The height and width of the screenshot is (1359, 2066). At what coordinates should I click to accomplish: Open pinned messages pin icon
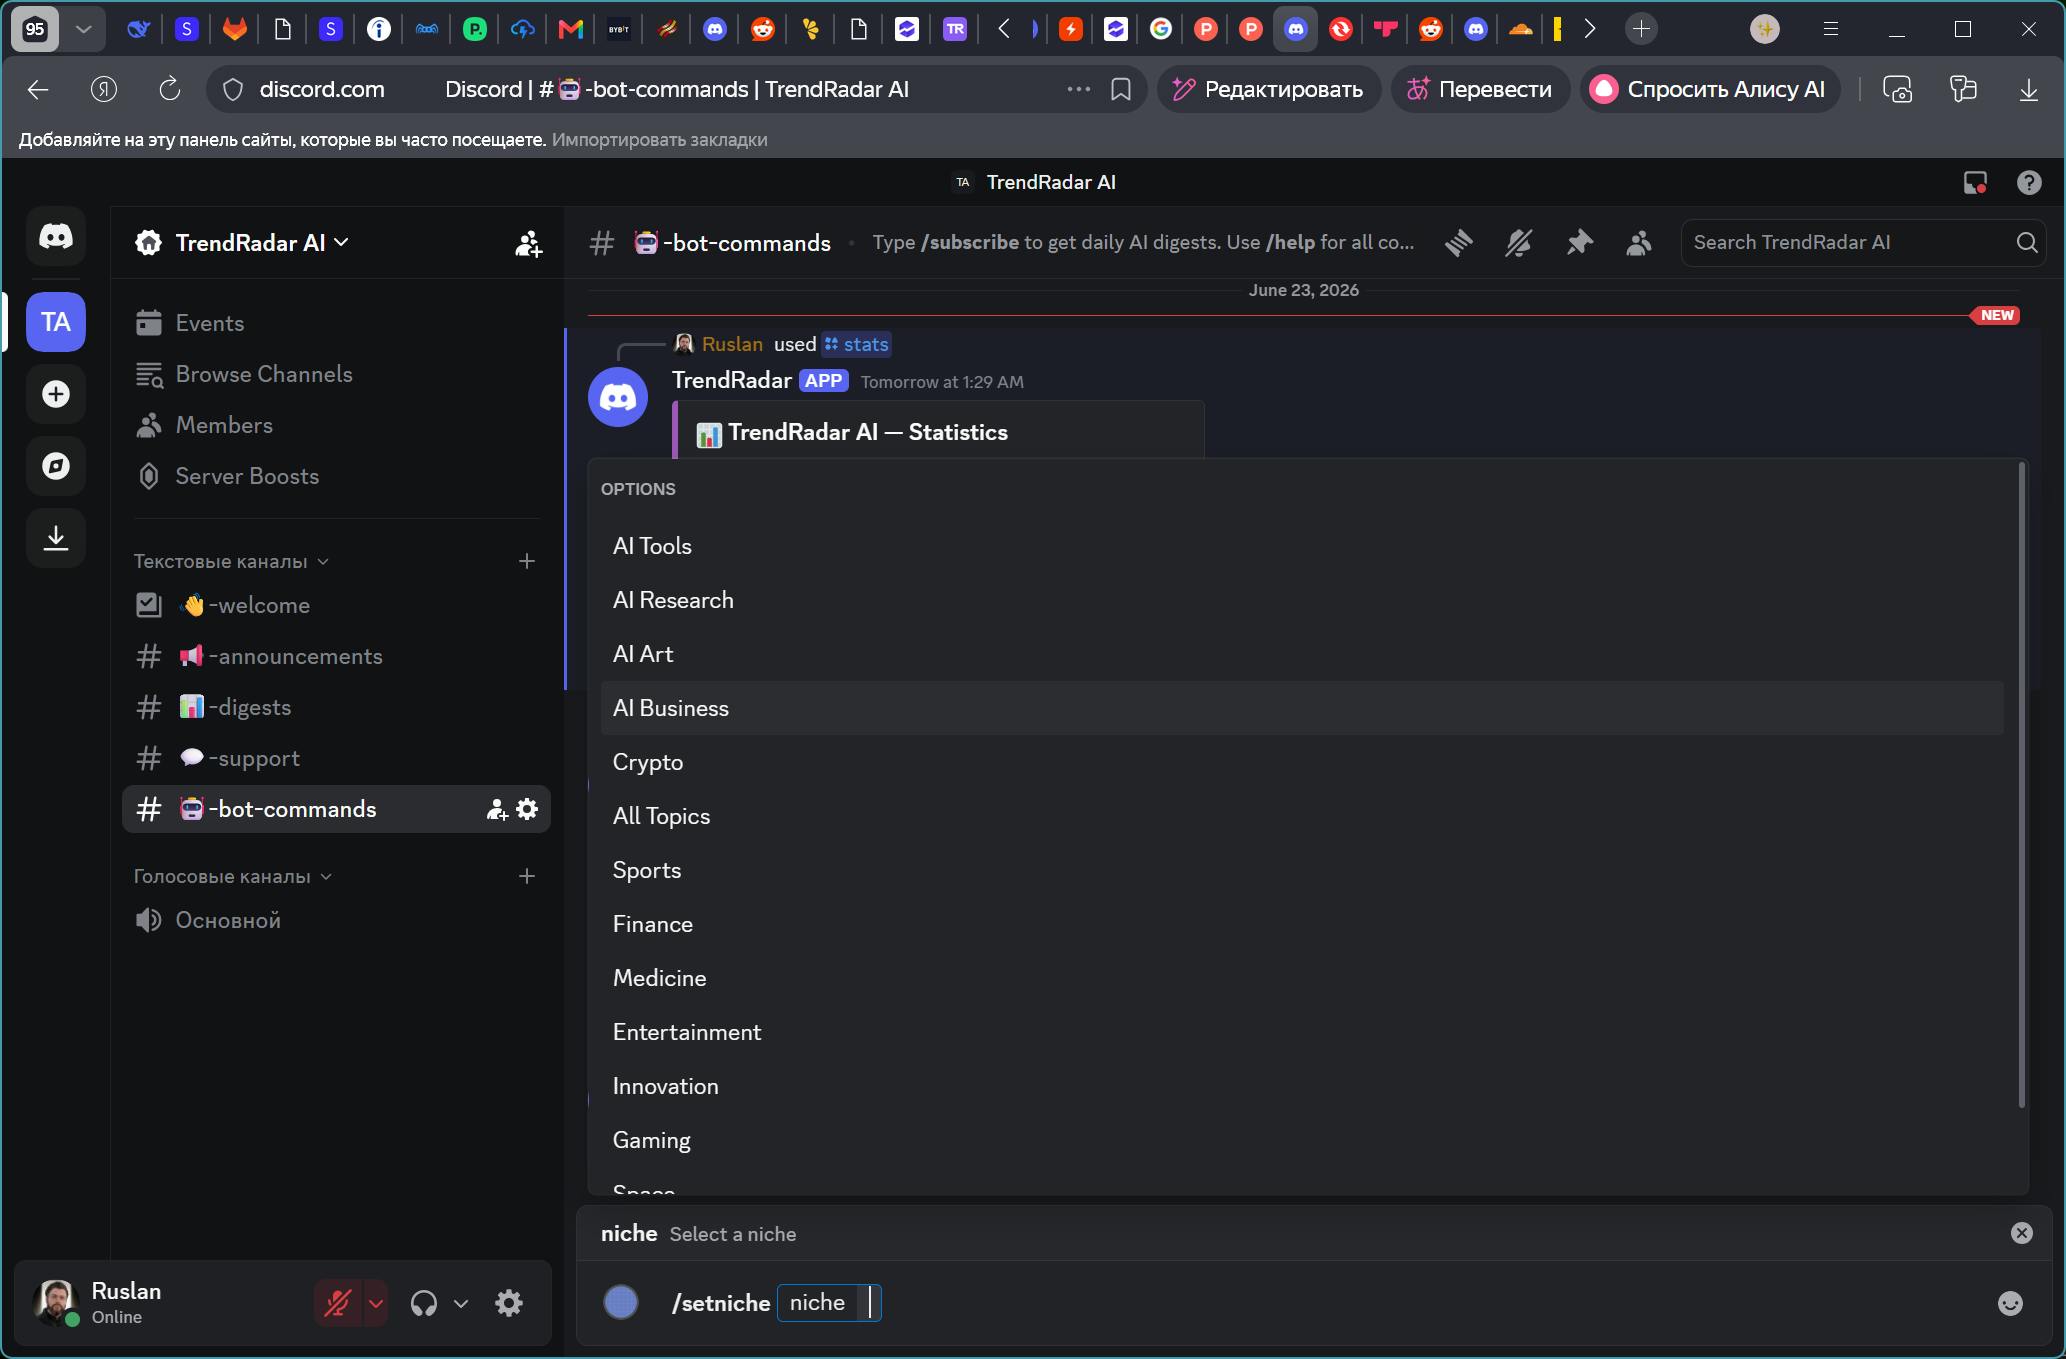[x=1579, y=243]
